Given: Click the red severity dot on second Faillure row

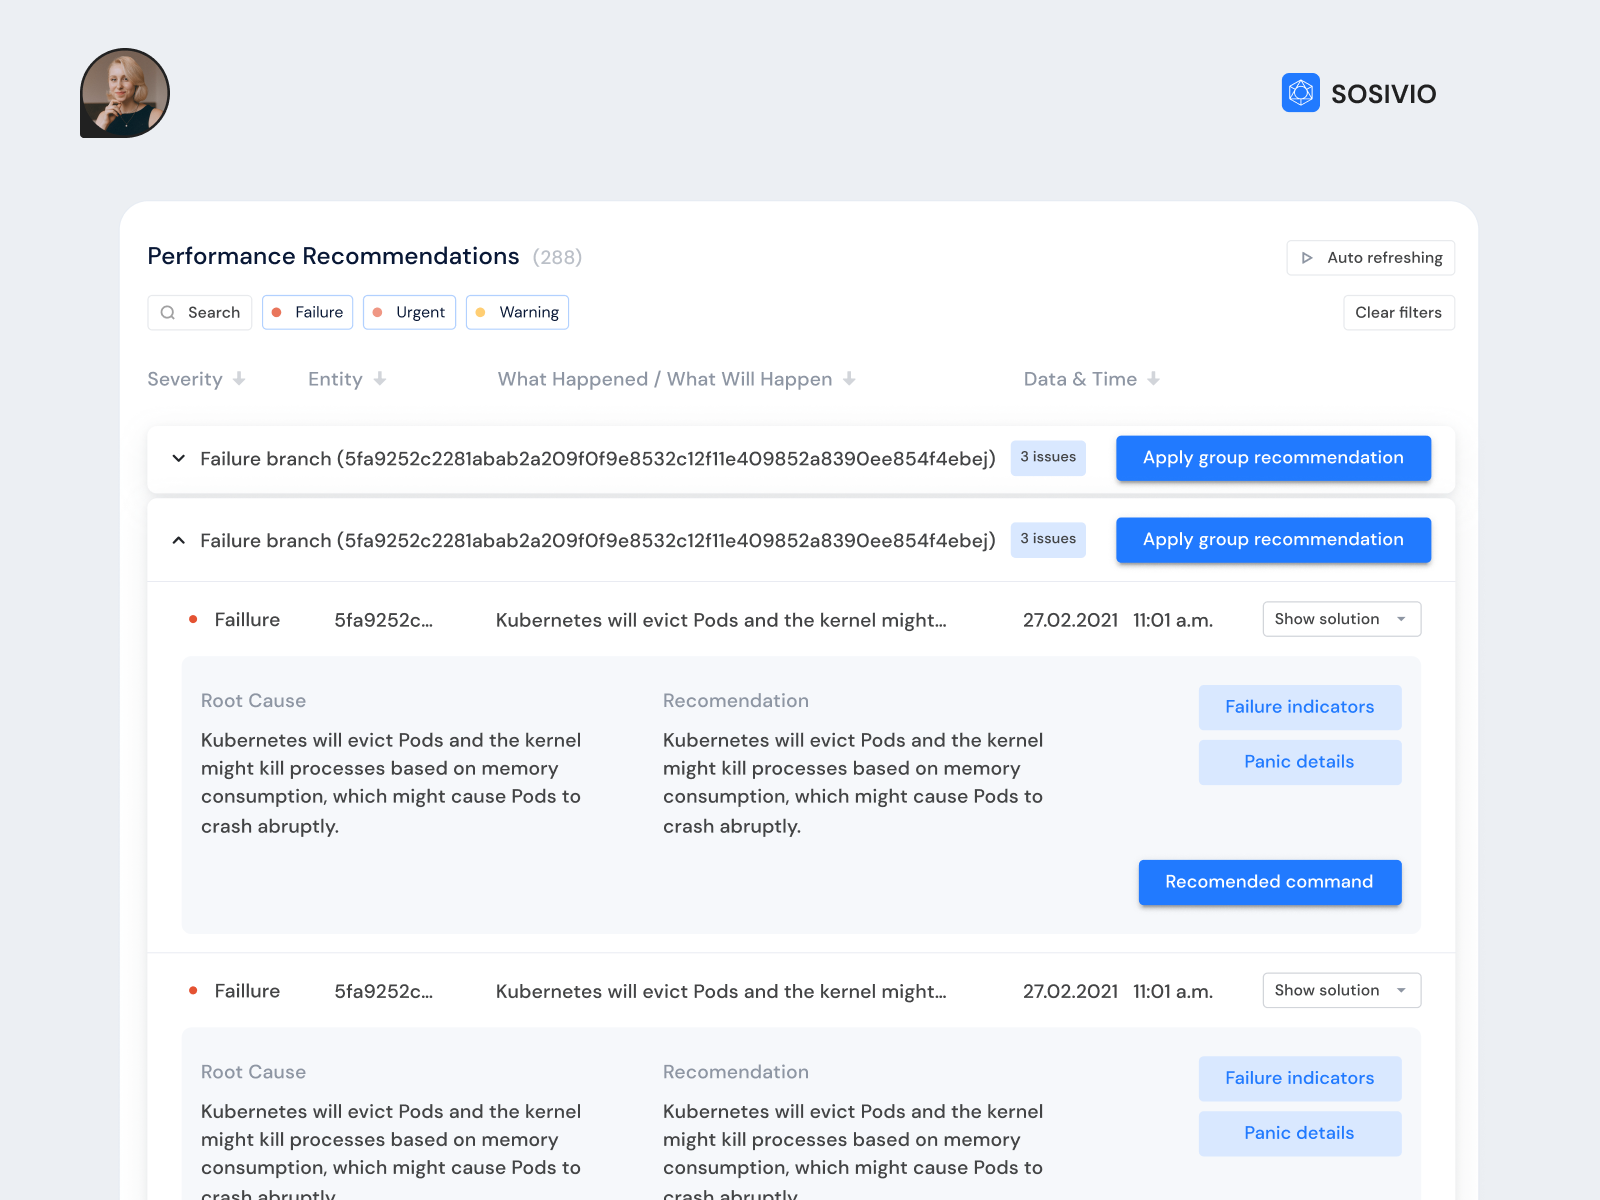Looking at the screenshot, I should coord(193,991).
